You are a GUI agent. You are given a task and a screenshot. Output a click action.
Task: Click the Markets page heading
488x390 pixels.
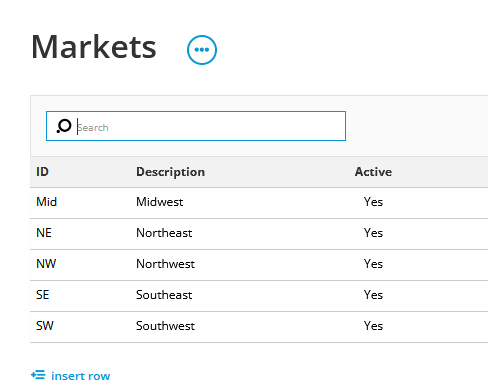click(x=94, y=47)
